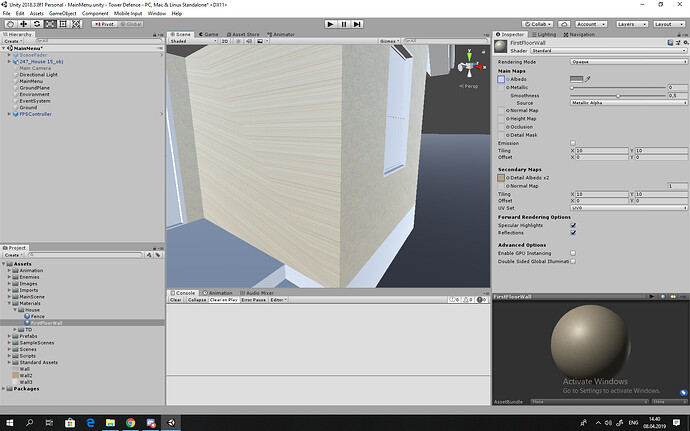Open the Shader dropdown
The height and width of the screenshot is (431, 690).
click(609, 51)
